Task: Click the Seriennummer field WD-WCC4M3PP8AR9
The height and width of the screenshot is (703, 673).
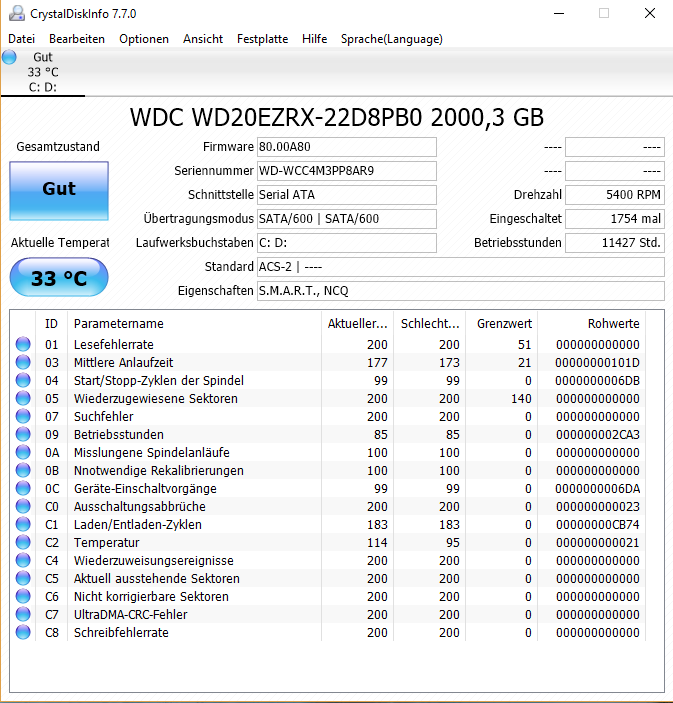Action: click(347, 171)
